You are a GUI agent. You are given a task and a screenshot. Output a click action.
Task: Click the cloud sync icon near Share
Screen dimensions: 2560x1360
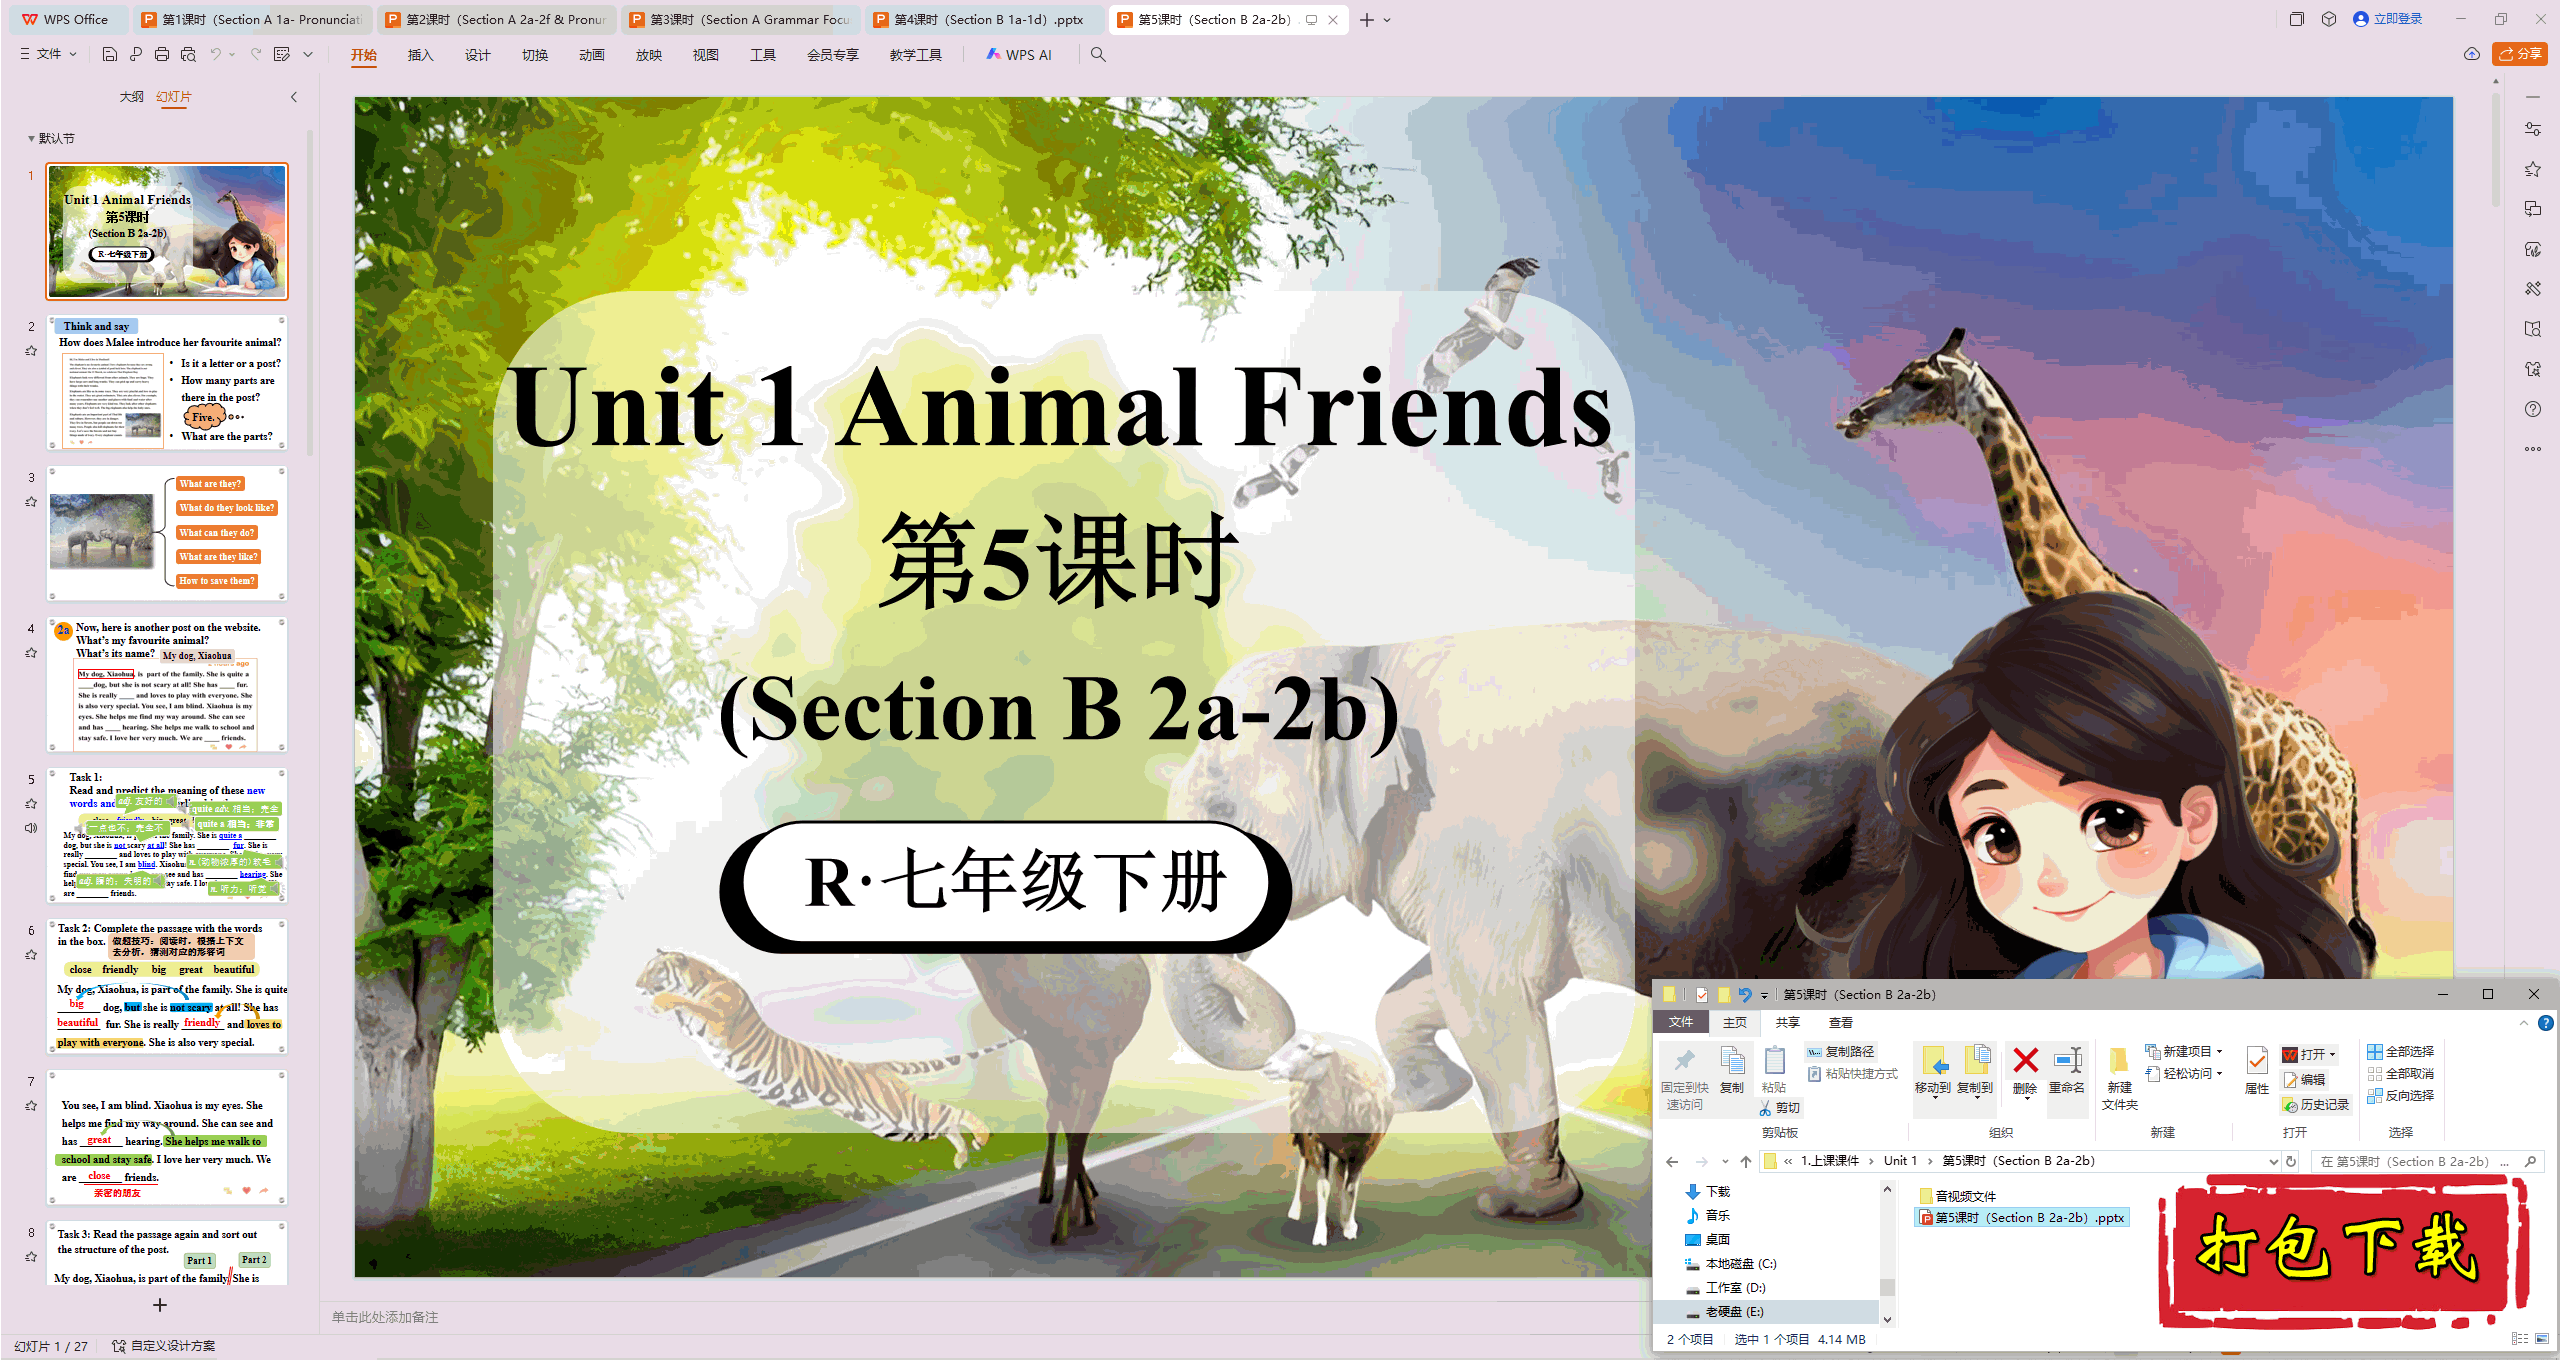[x=2472, y=54]
